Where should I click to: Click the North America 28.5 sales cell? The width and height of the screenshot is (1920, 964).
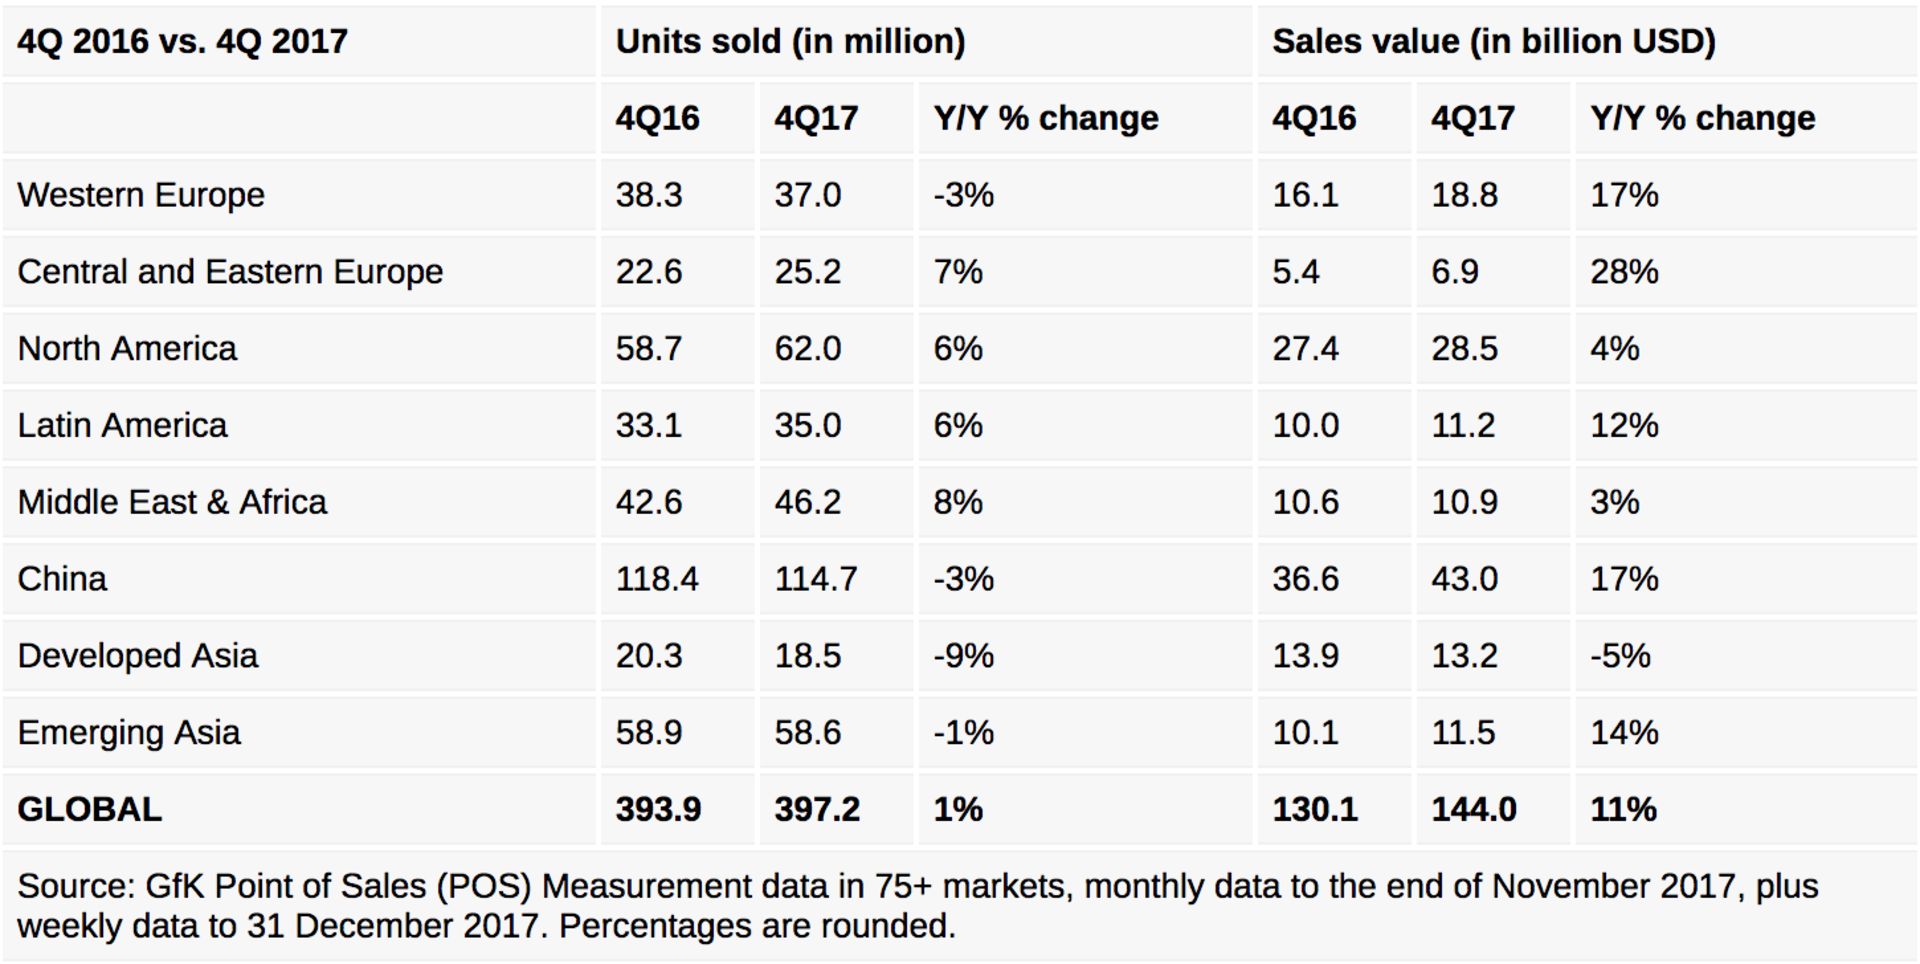click(x=1464, y=349)
